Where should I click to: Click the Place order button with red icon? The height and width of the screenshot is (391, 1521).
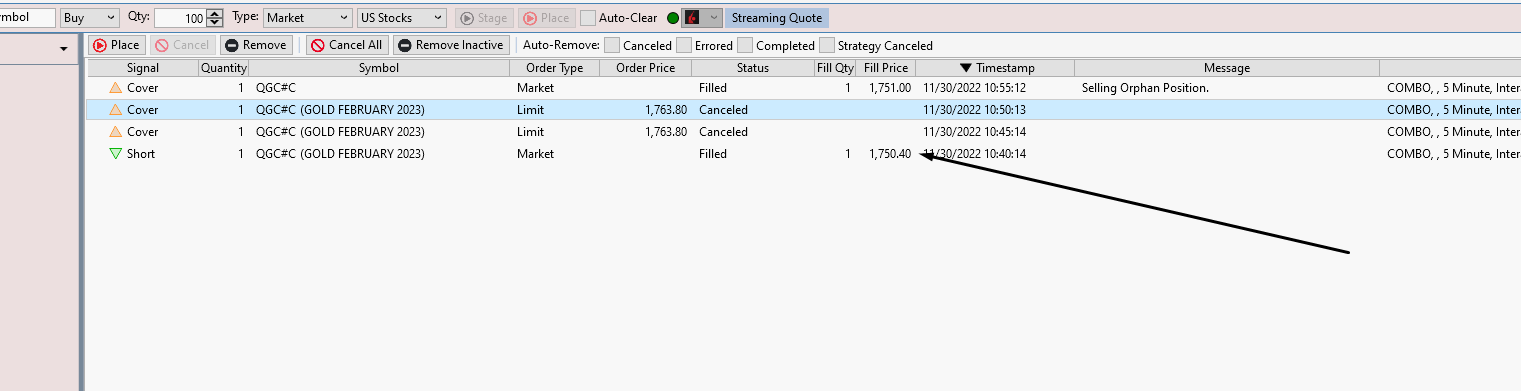pyautogui.click(x=116, y=45)
